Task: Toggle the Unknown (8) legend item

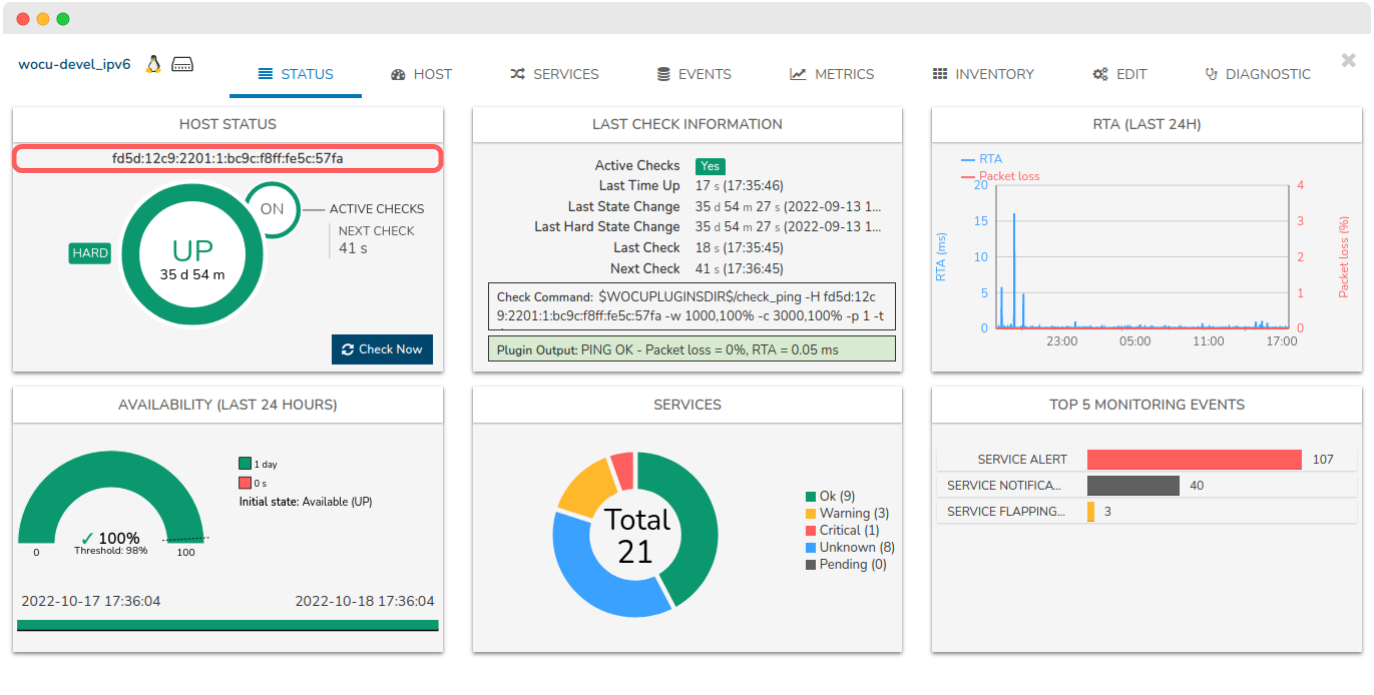Action: [850, 547]
